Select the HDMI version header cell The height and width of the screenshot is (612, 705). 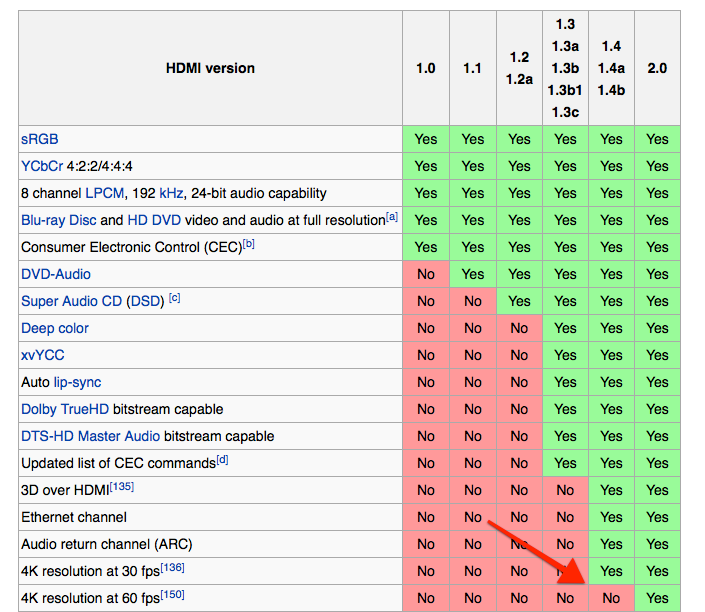click(210, 69)
